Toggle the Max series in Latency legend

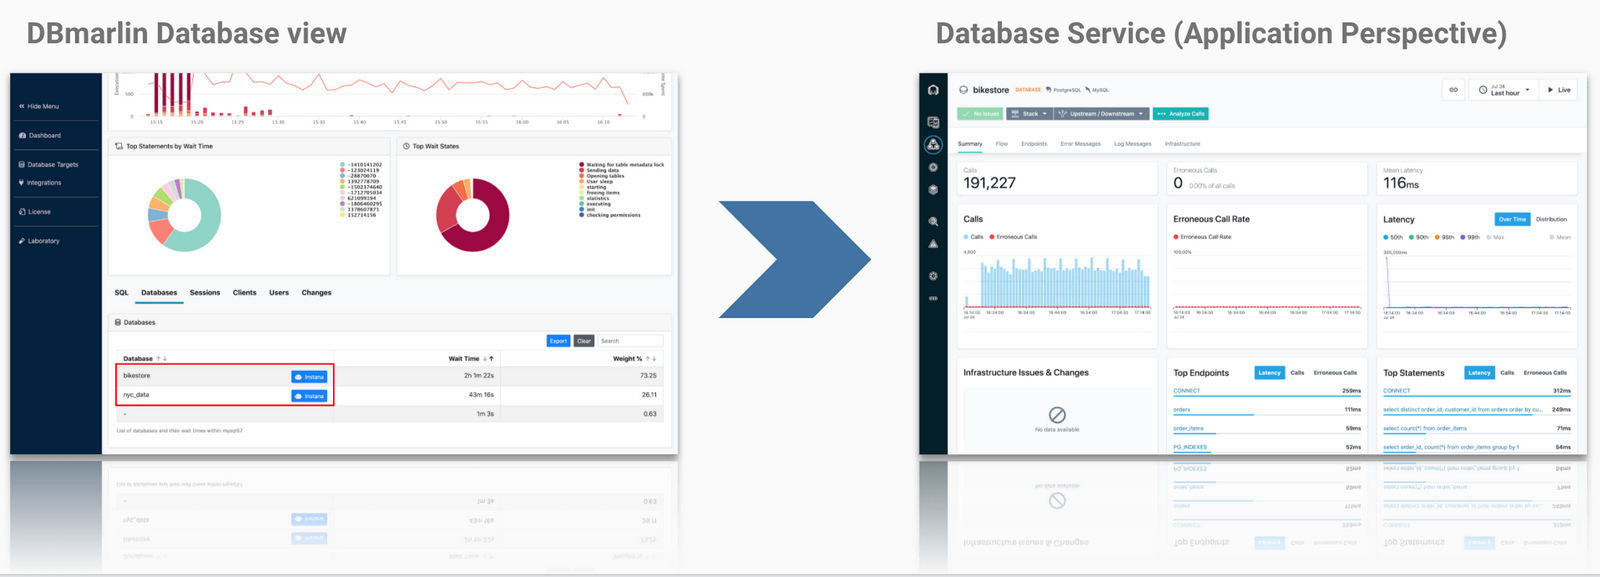point(1498,237)
